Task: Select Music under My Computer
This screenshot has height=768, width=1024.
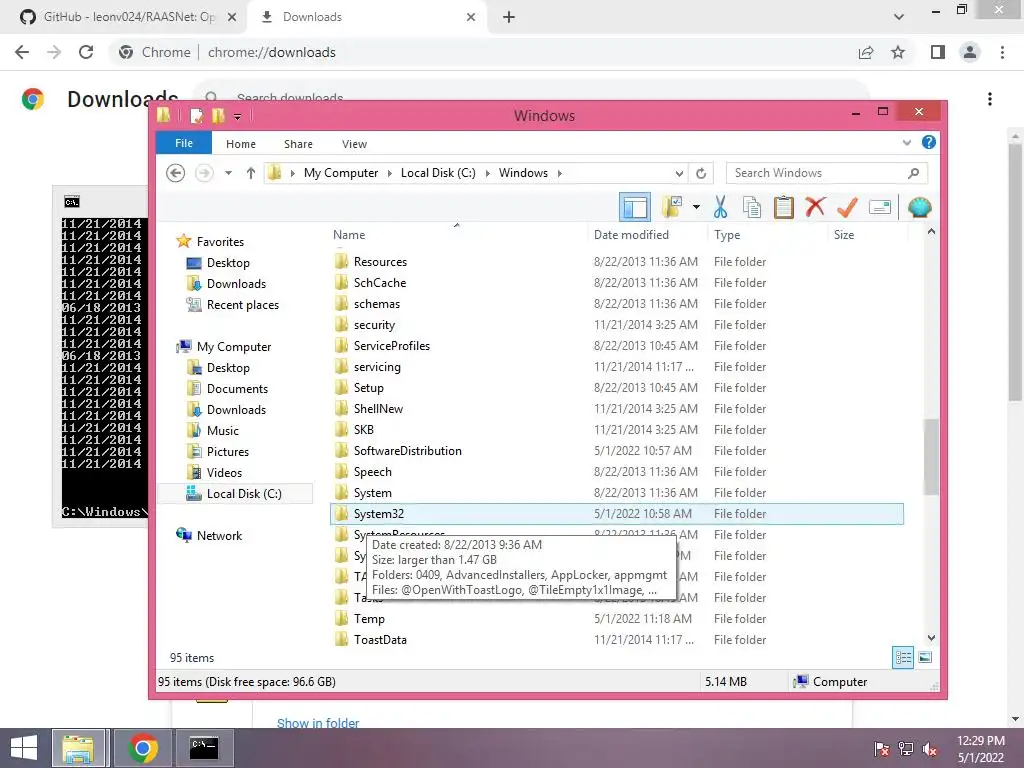Action: 223,430
